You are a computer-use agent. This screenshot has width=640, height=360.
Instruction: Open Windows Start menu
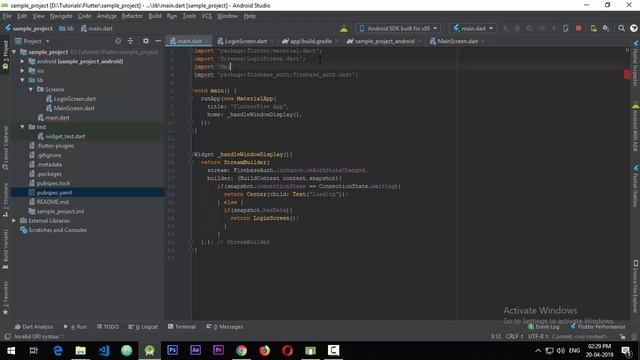pyautogui.click(x=11, y=351)
